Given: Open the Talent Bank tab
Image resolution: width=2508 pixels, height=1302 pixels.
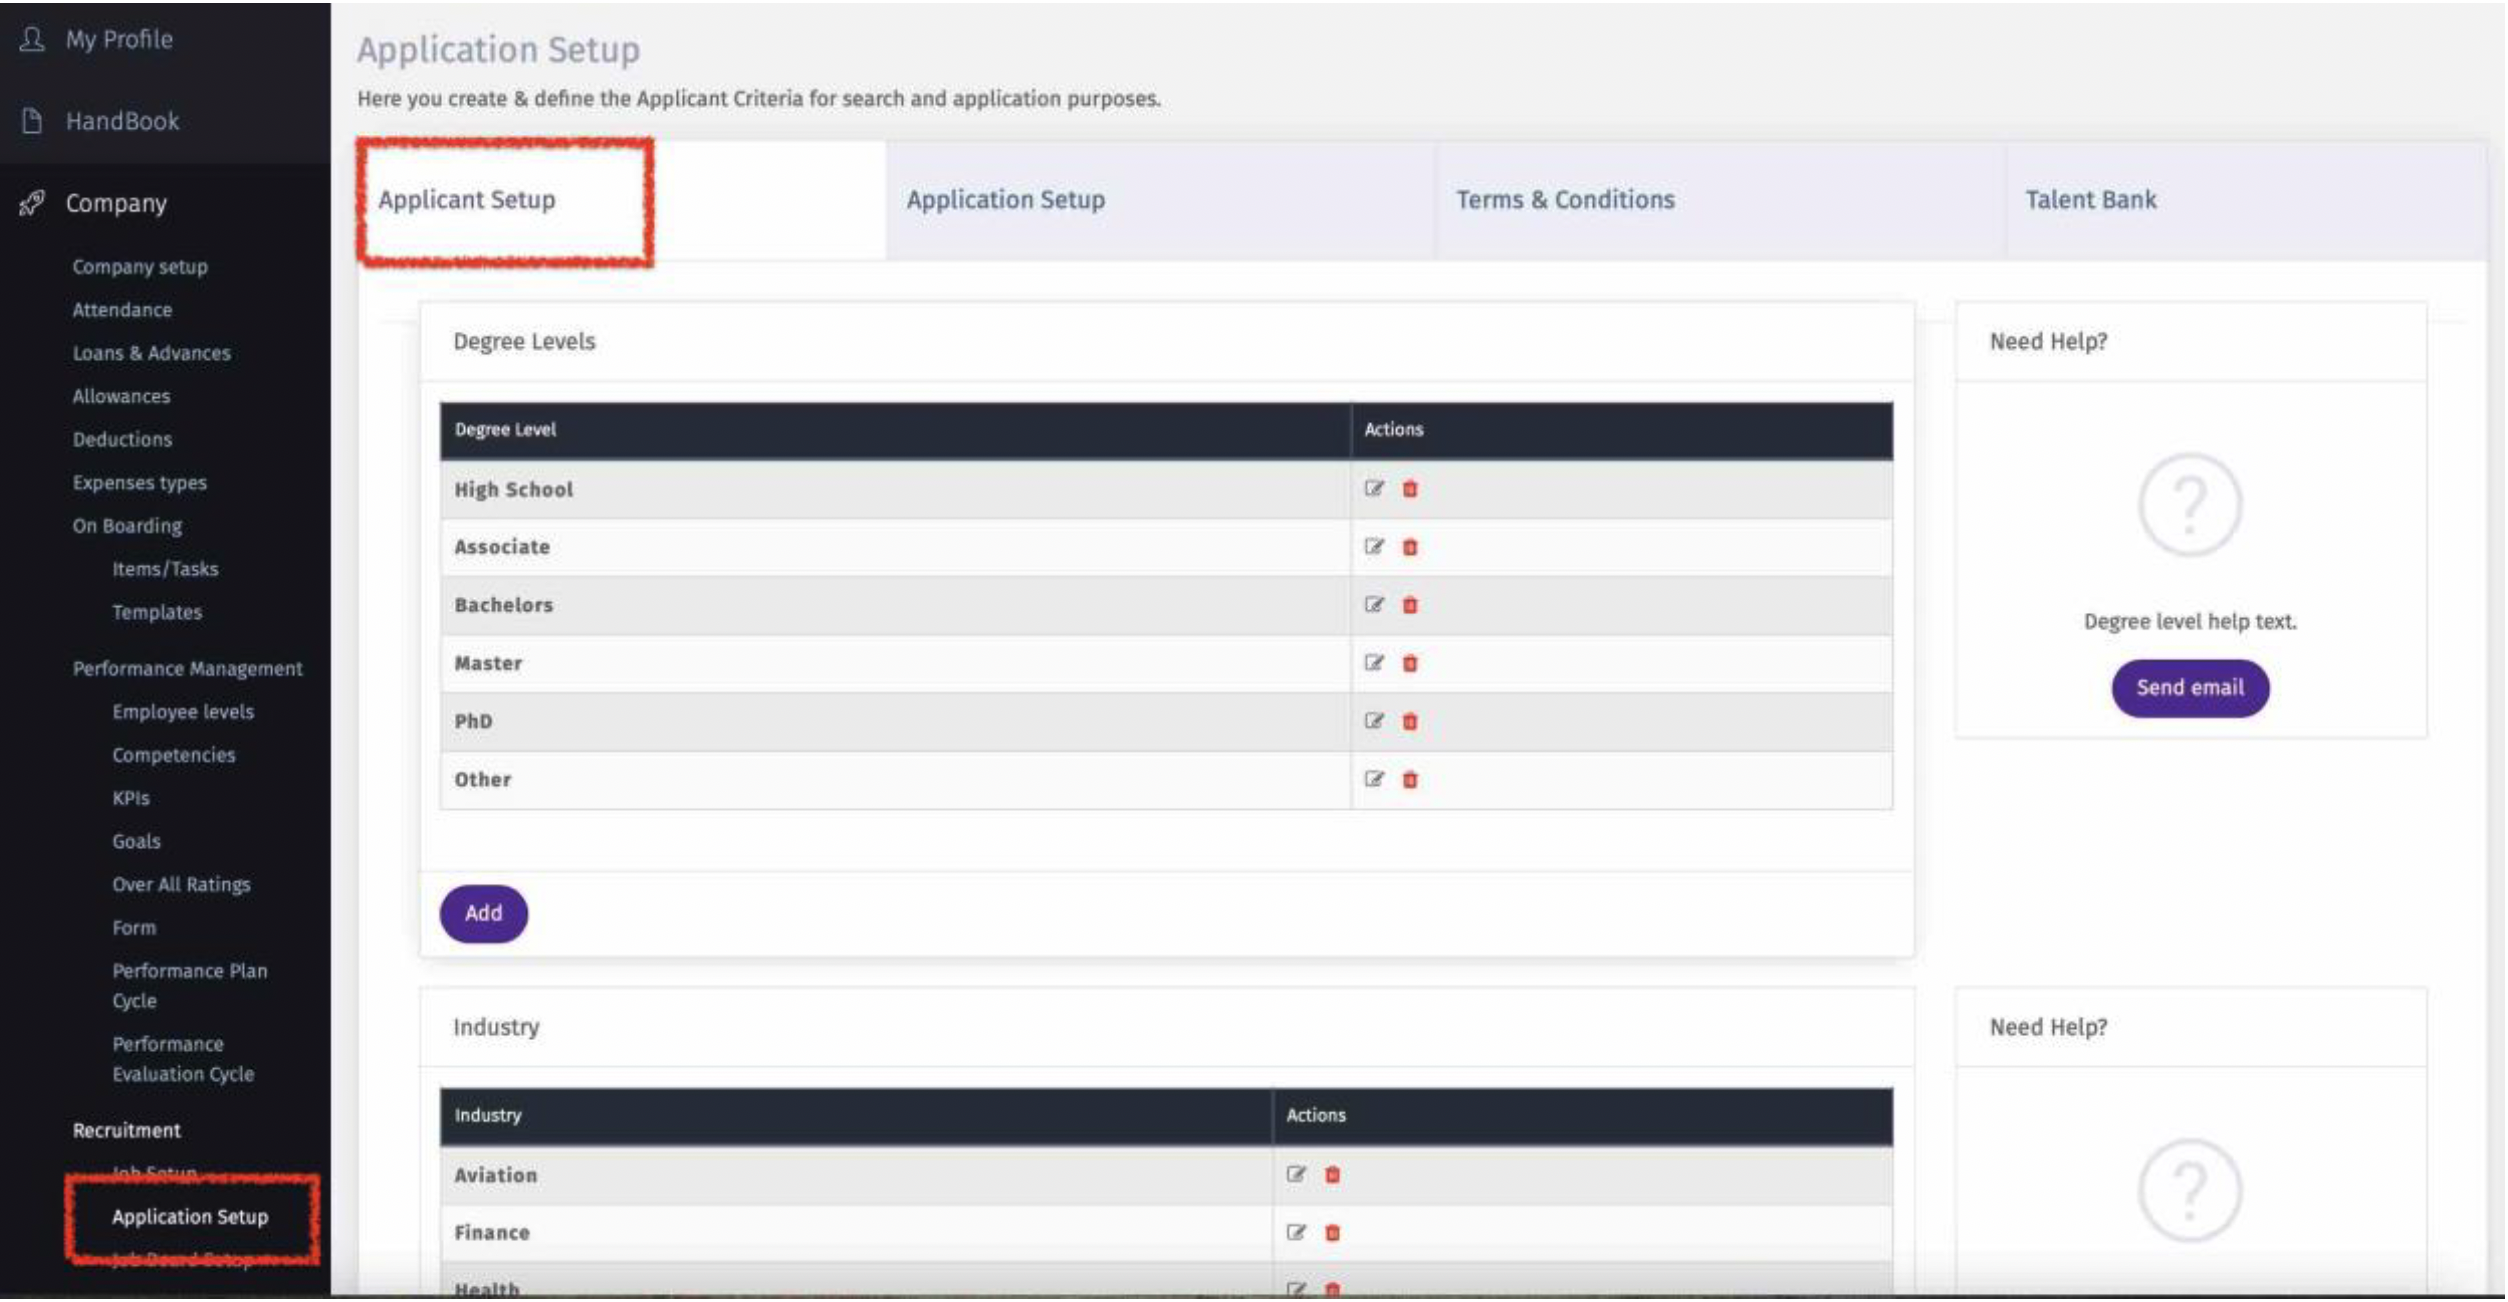Looking at the screenshot, I should [x=2090, y=200].
